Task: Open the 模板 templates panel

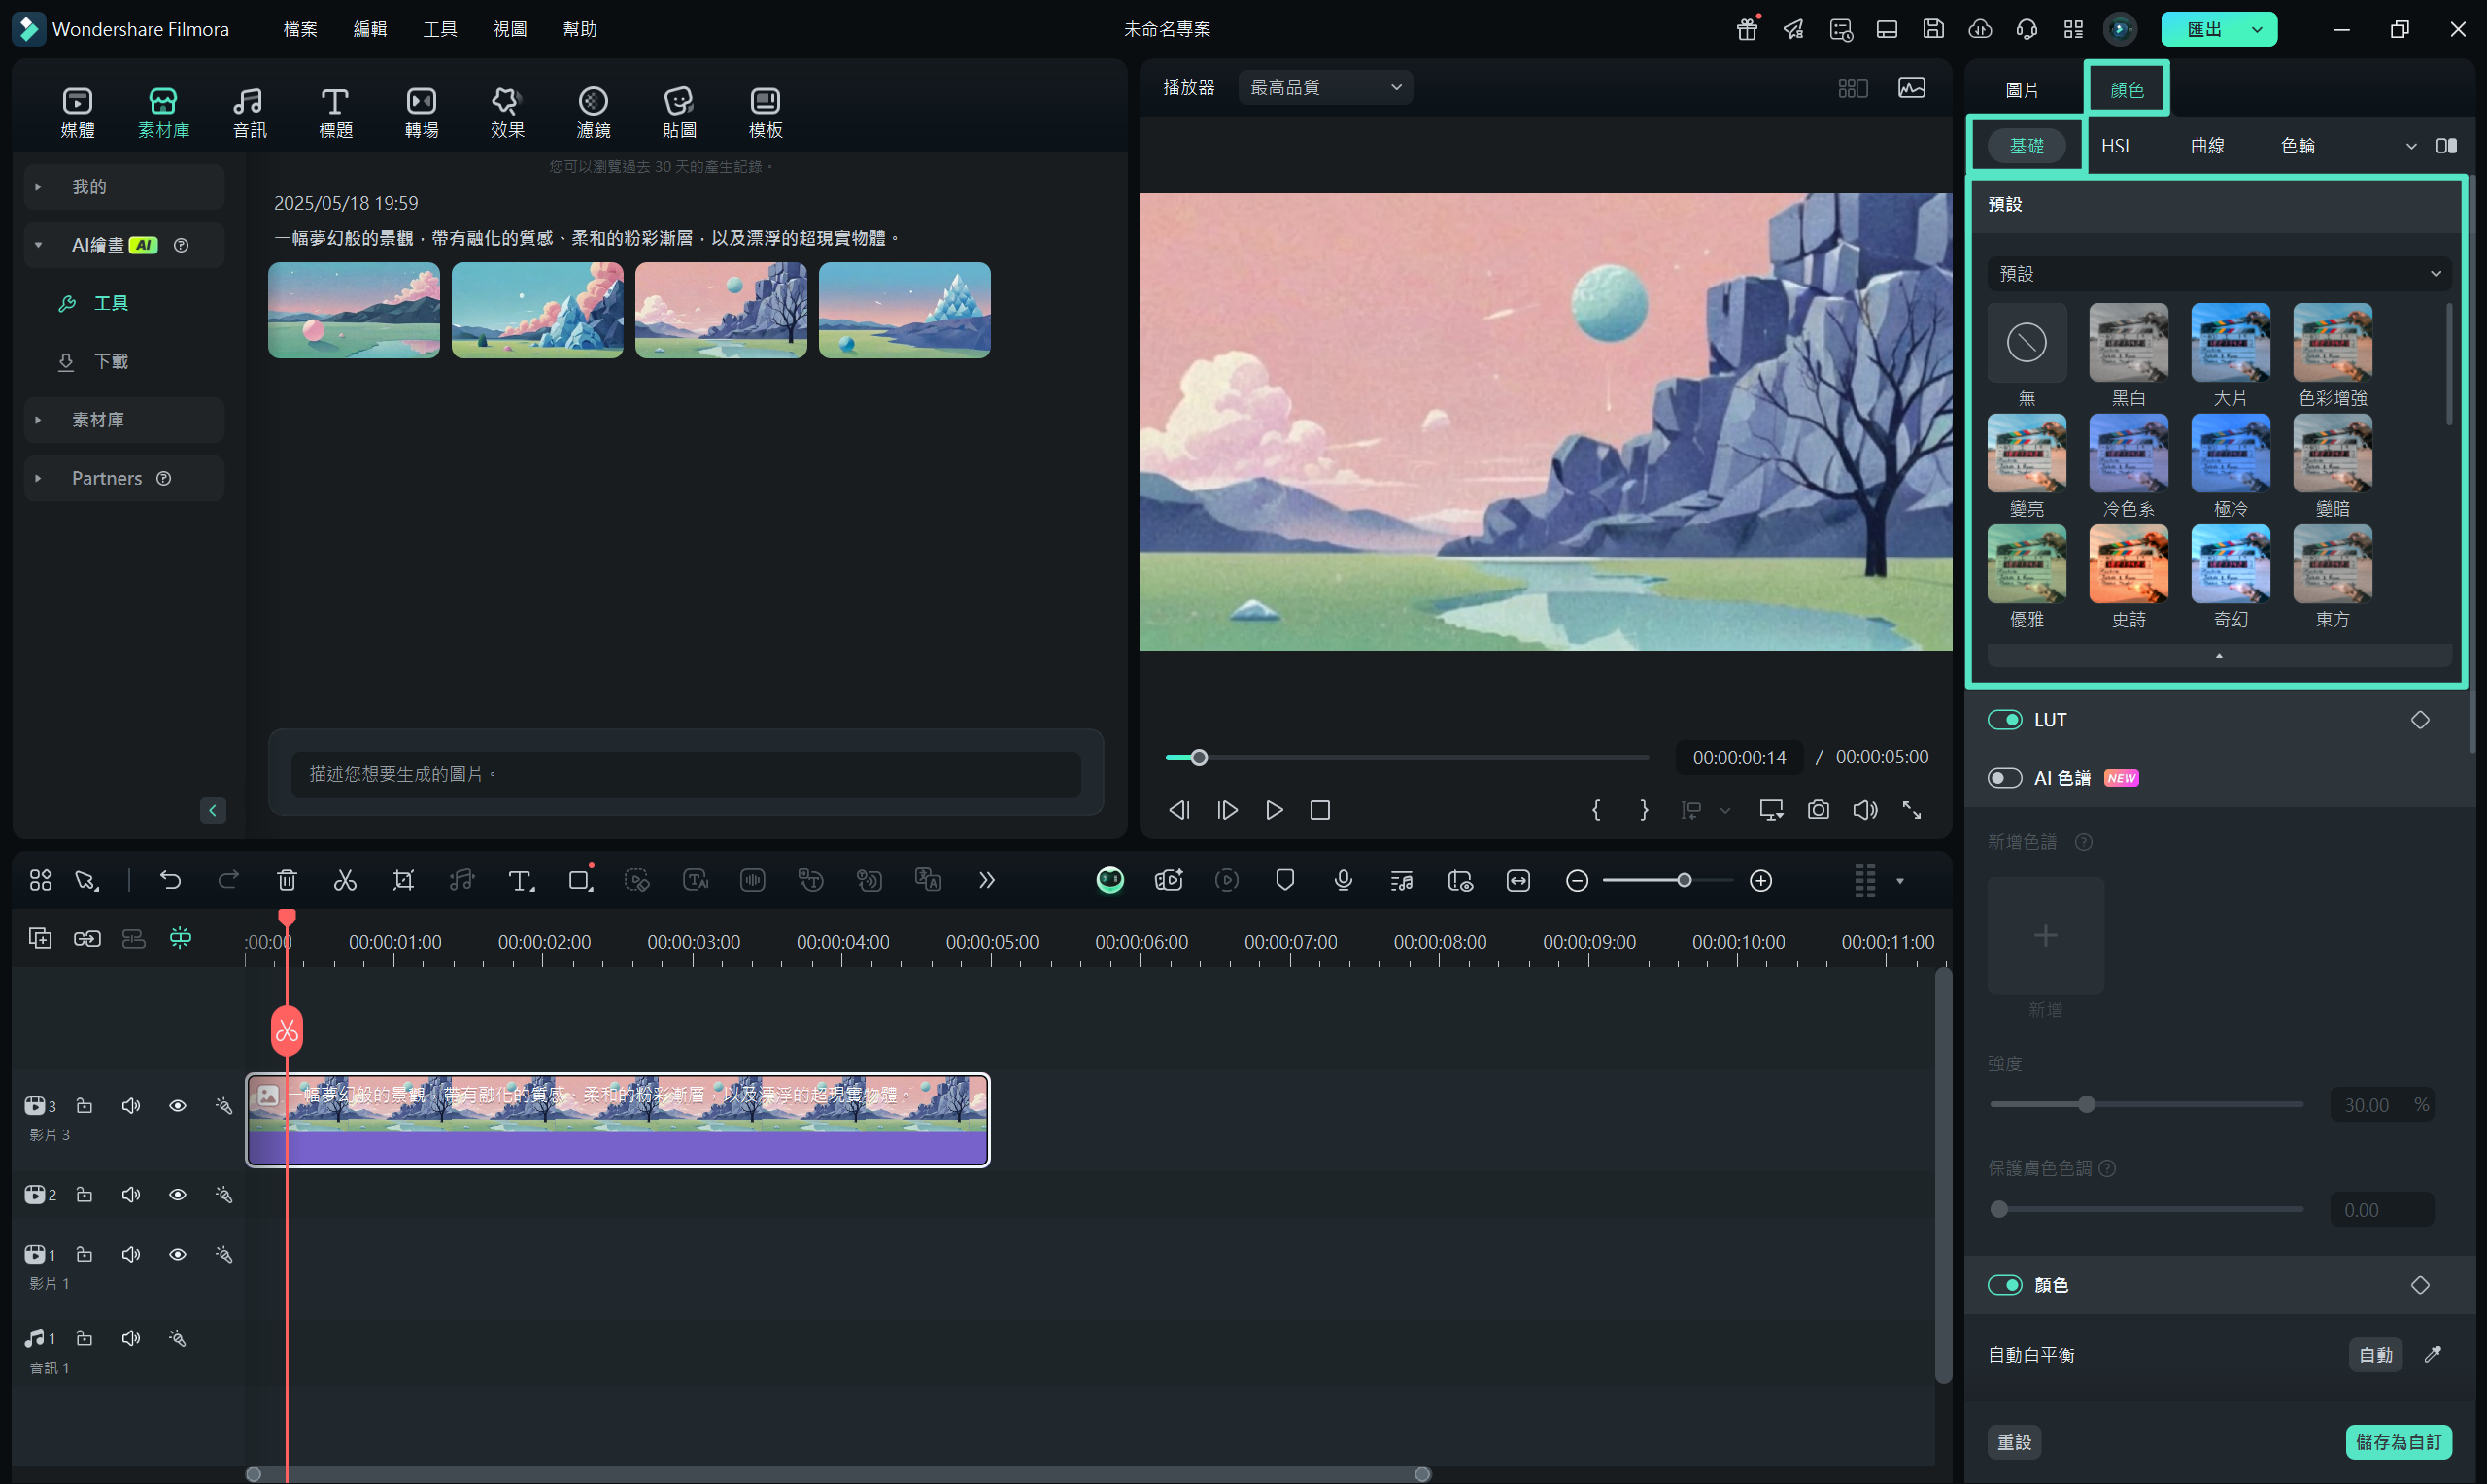Action: (x=765, y=112)
